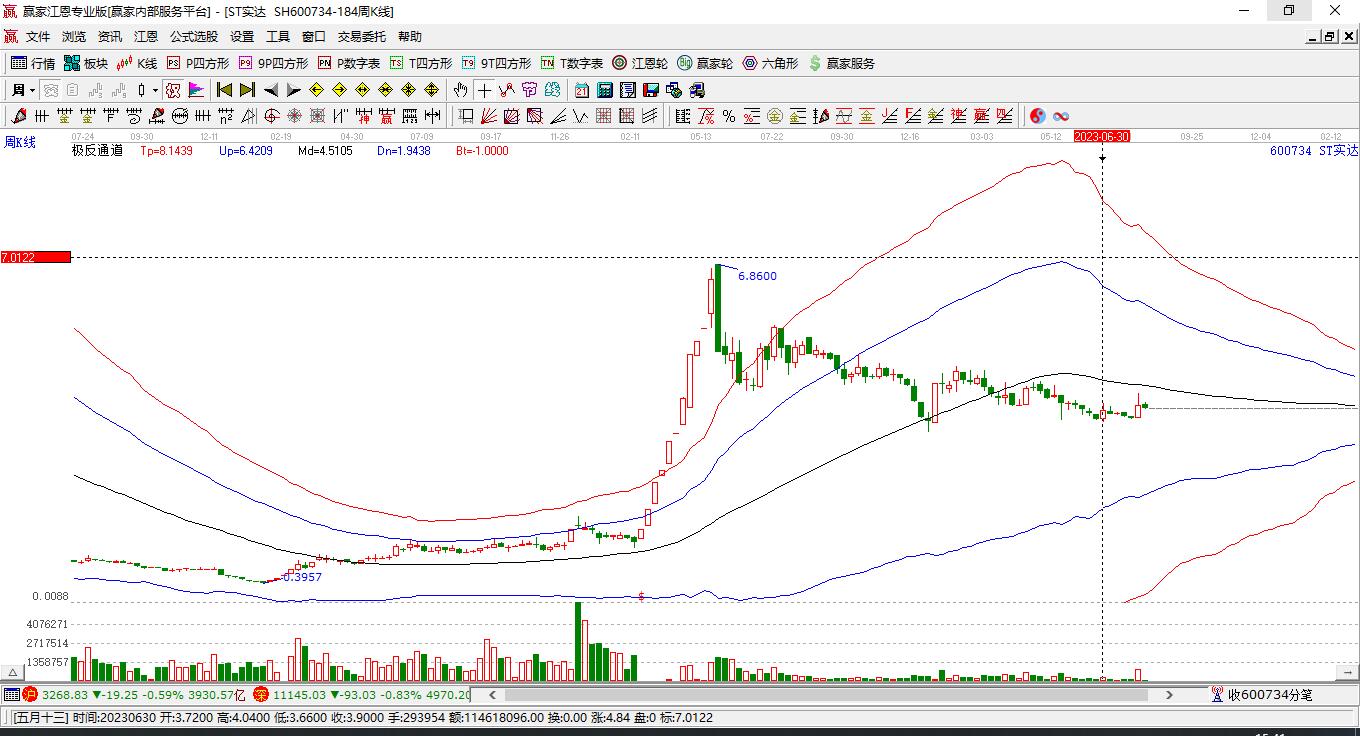
Task: Click the blue infinity symbol icon
Action: point(1061,116)
